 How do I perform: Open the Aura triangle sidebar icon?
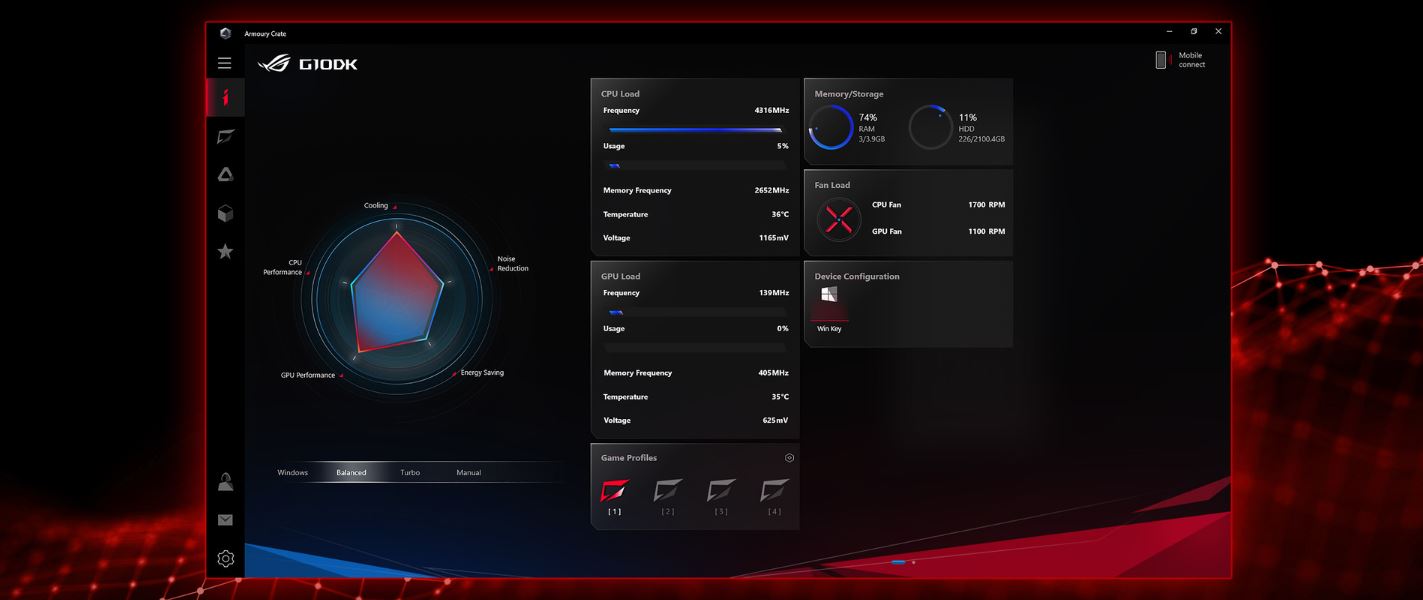(x=226, y=175)
